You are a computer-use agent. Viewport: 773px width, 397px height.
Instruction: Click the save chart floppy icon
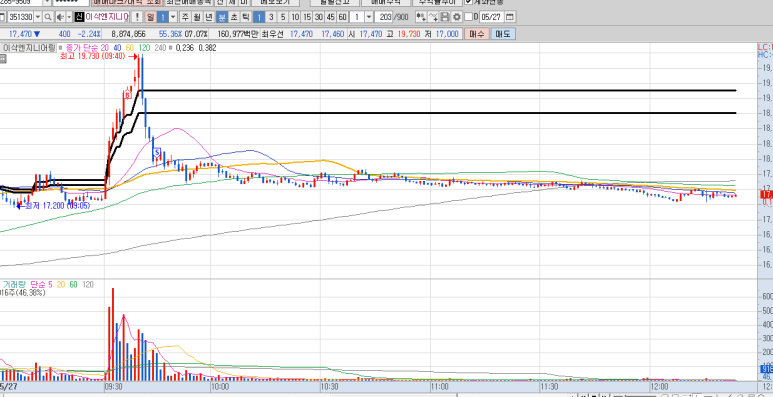[445, 17]
